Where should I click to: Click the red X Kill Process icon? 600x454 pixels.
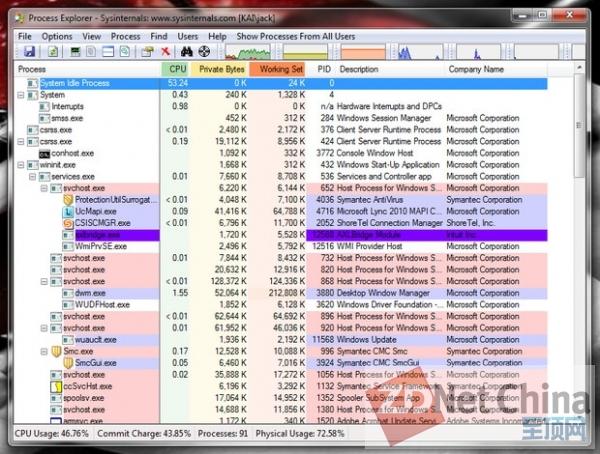pyautogui.click(x=165, y=51)
